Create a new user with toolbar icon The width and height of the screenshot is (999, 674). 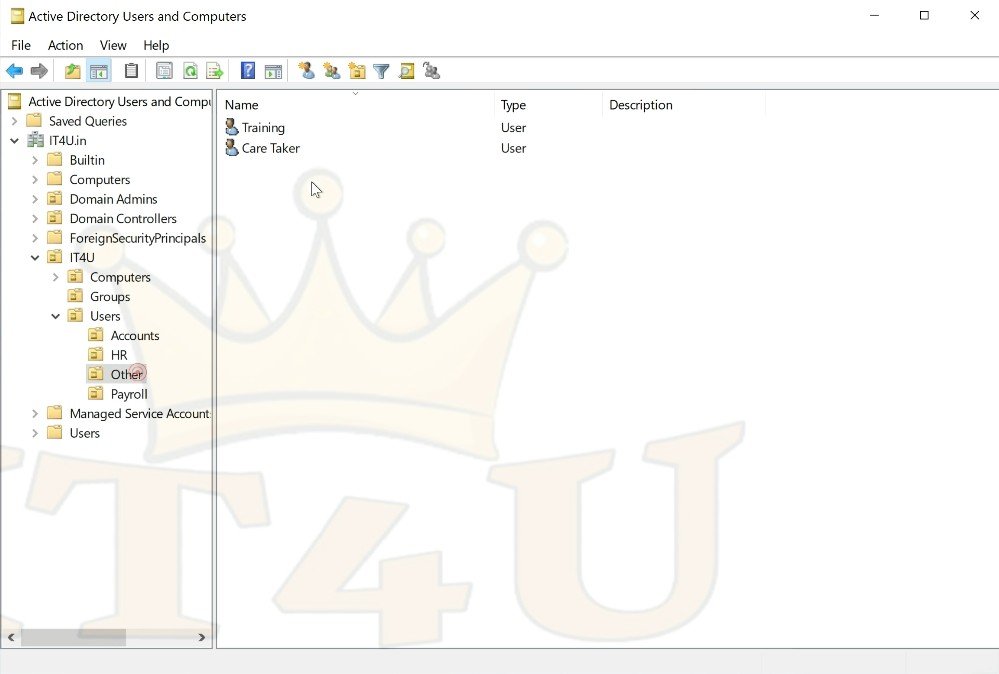306,71
